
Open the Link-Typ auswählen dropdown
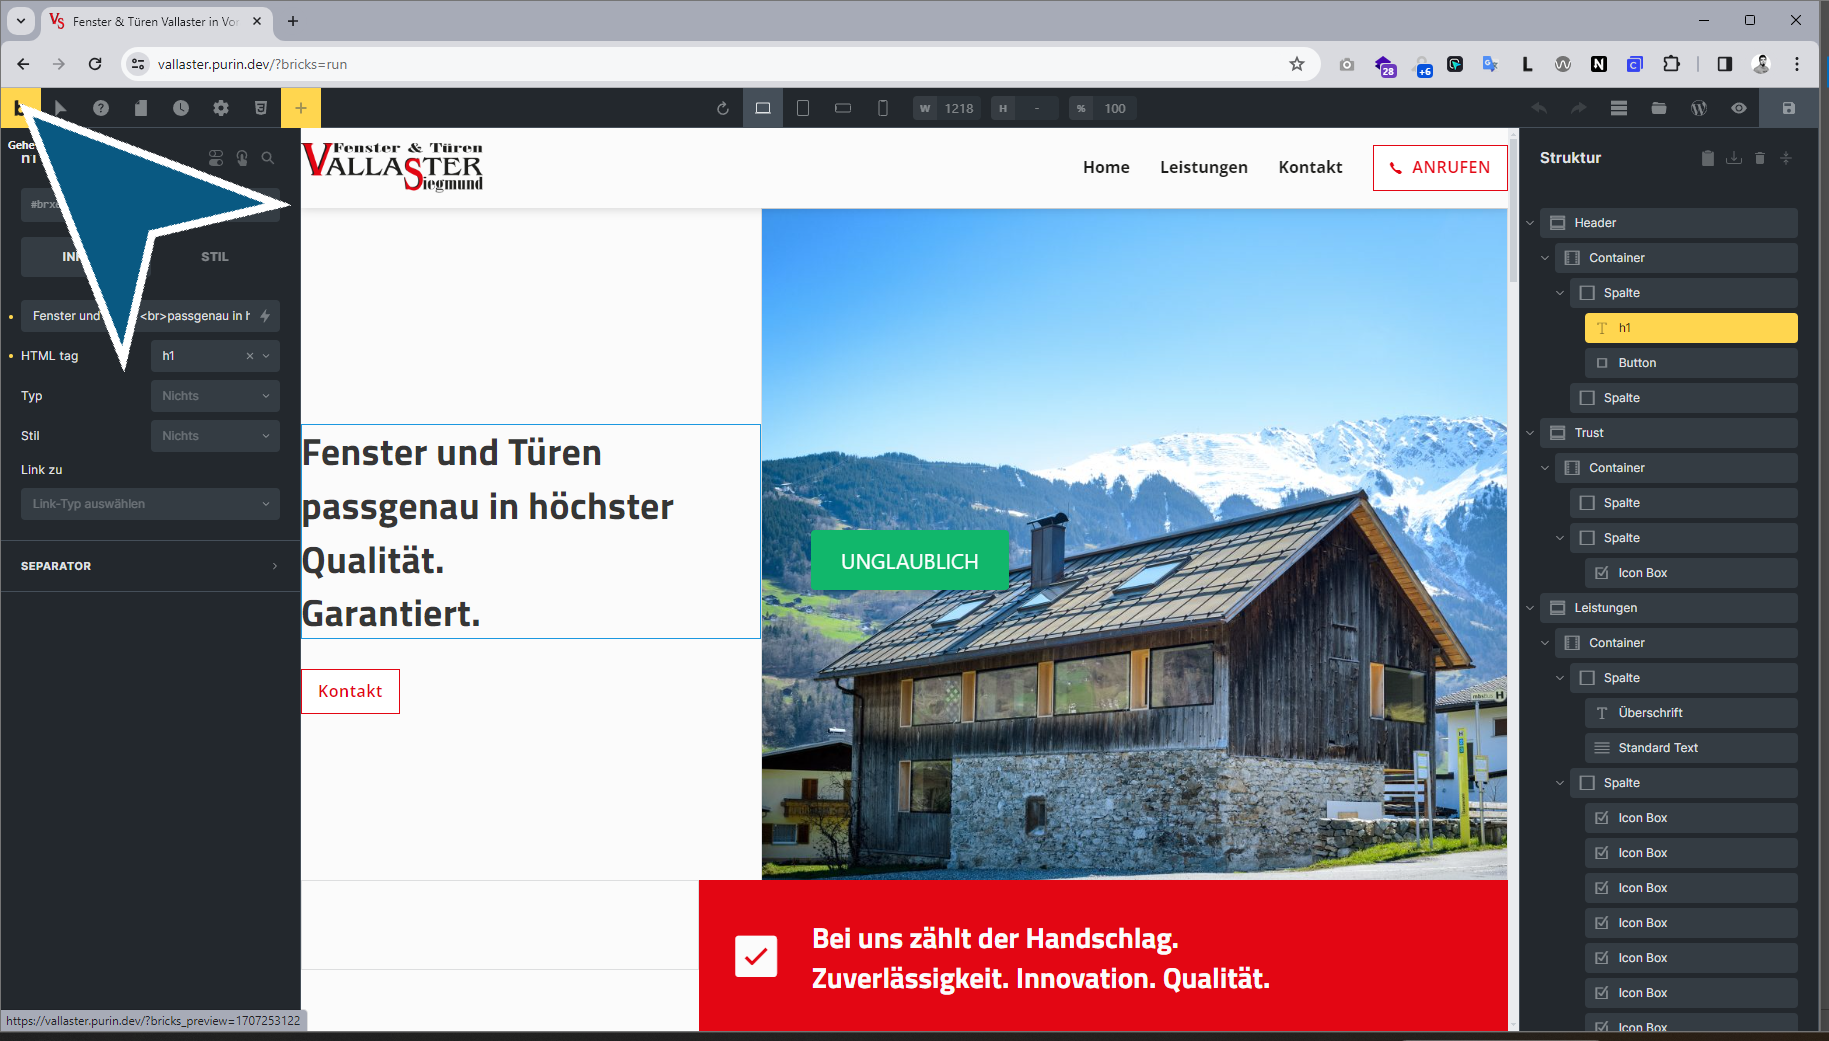[x=150, y=504]
